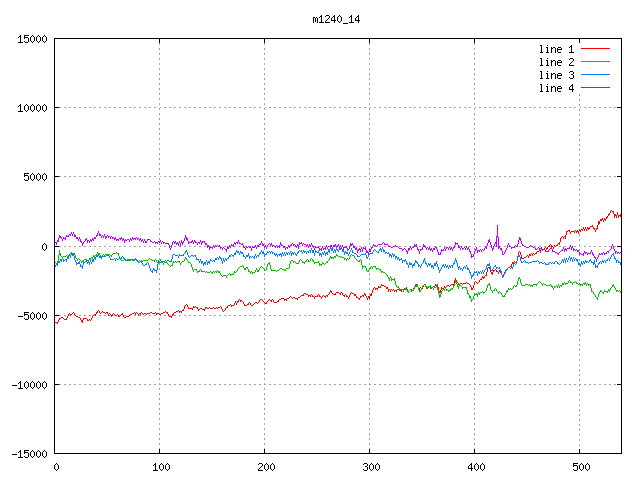Click the 'line 3' legend label
640x480 pixels.
point(556,75)
